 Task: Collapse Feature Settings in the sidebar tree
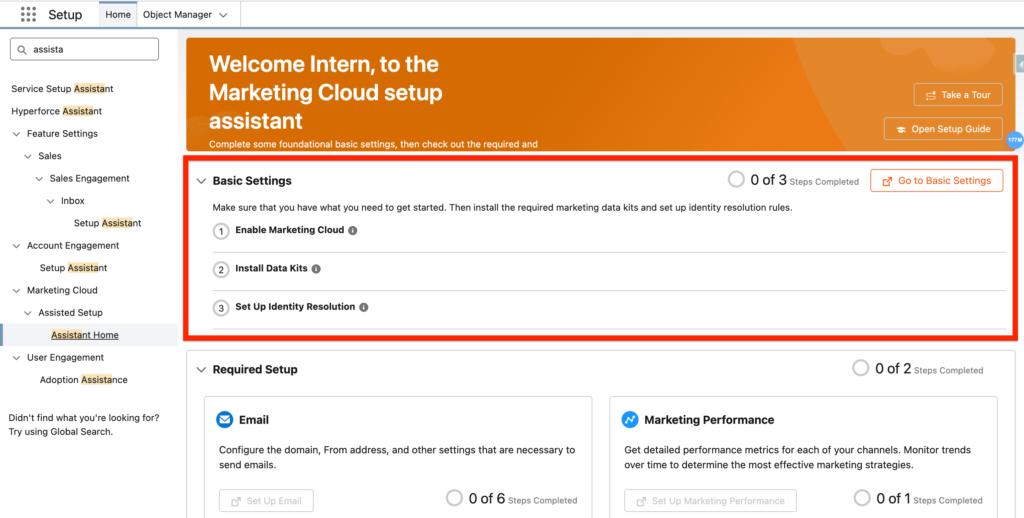pos(17,134)
